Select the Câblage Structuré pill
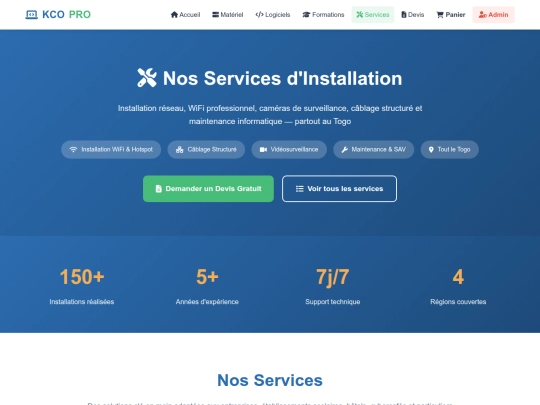This screenshot has width=540, height=405. tap(206, 149)
